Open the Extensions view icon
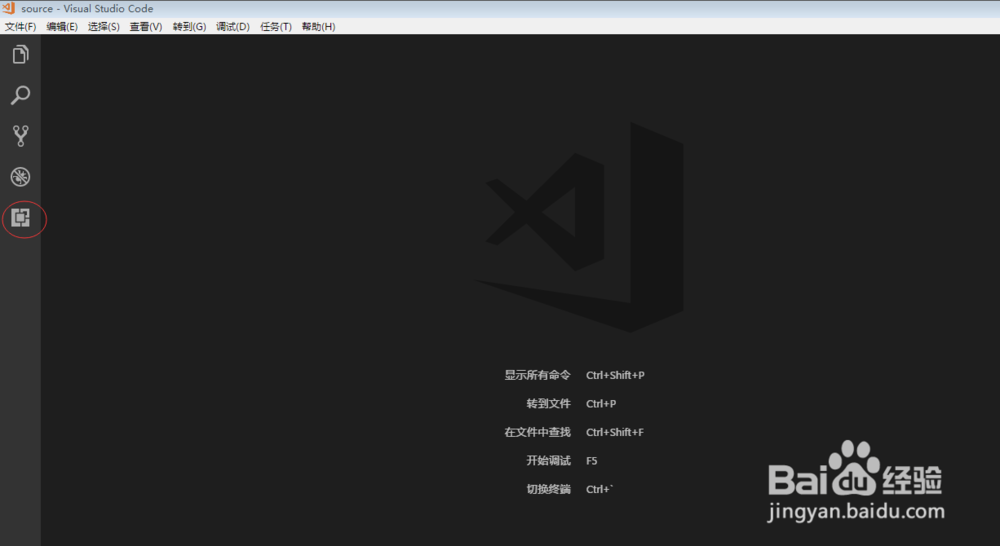Screen dimensions: 1000x546 pyautogui.click(x=20, y=218)
